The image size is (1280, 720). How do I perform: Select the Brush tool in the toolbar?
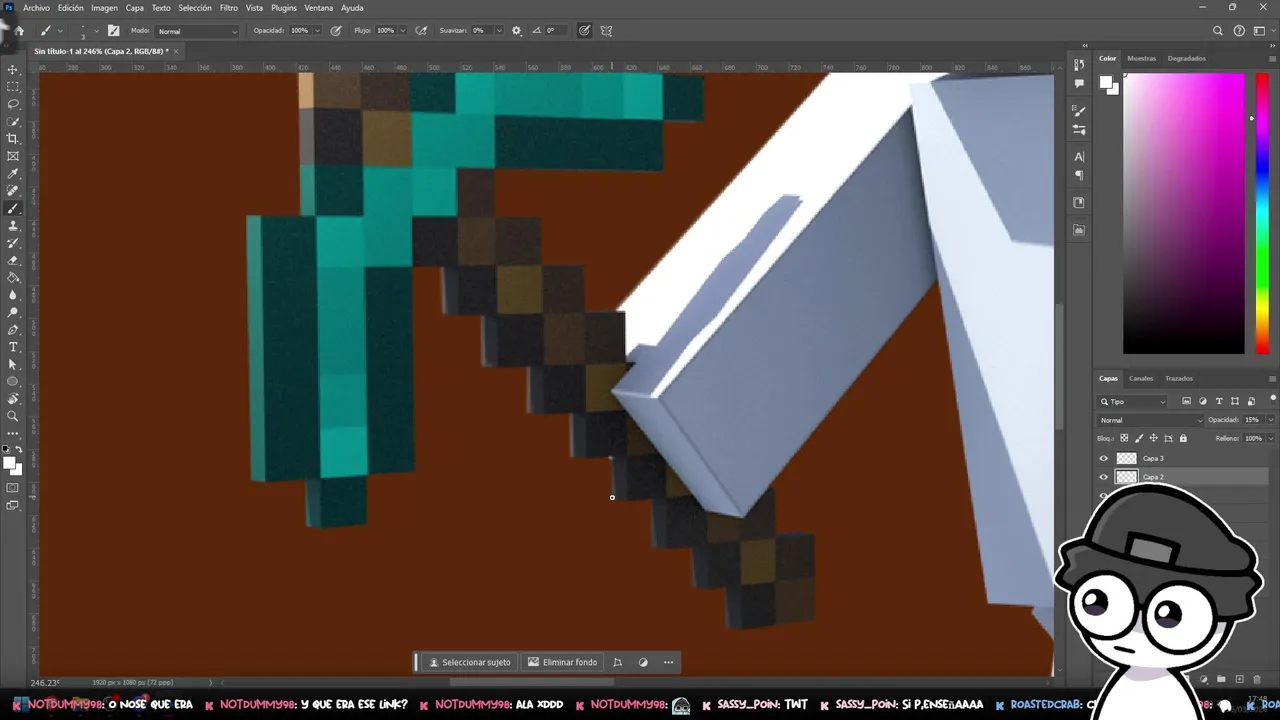click(13, 209)
